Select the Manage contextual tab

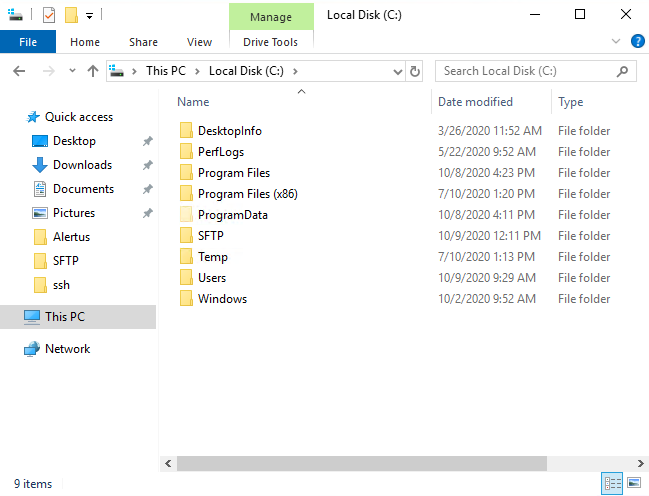click(x=271, y=17)
